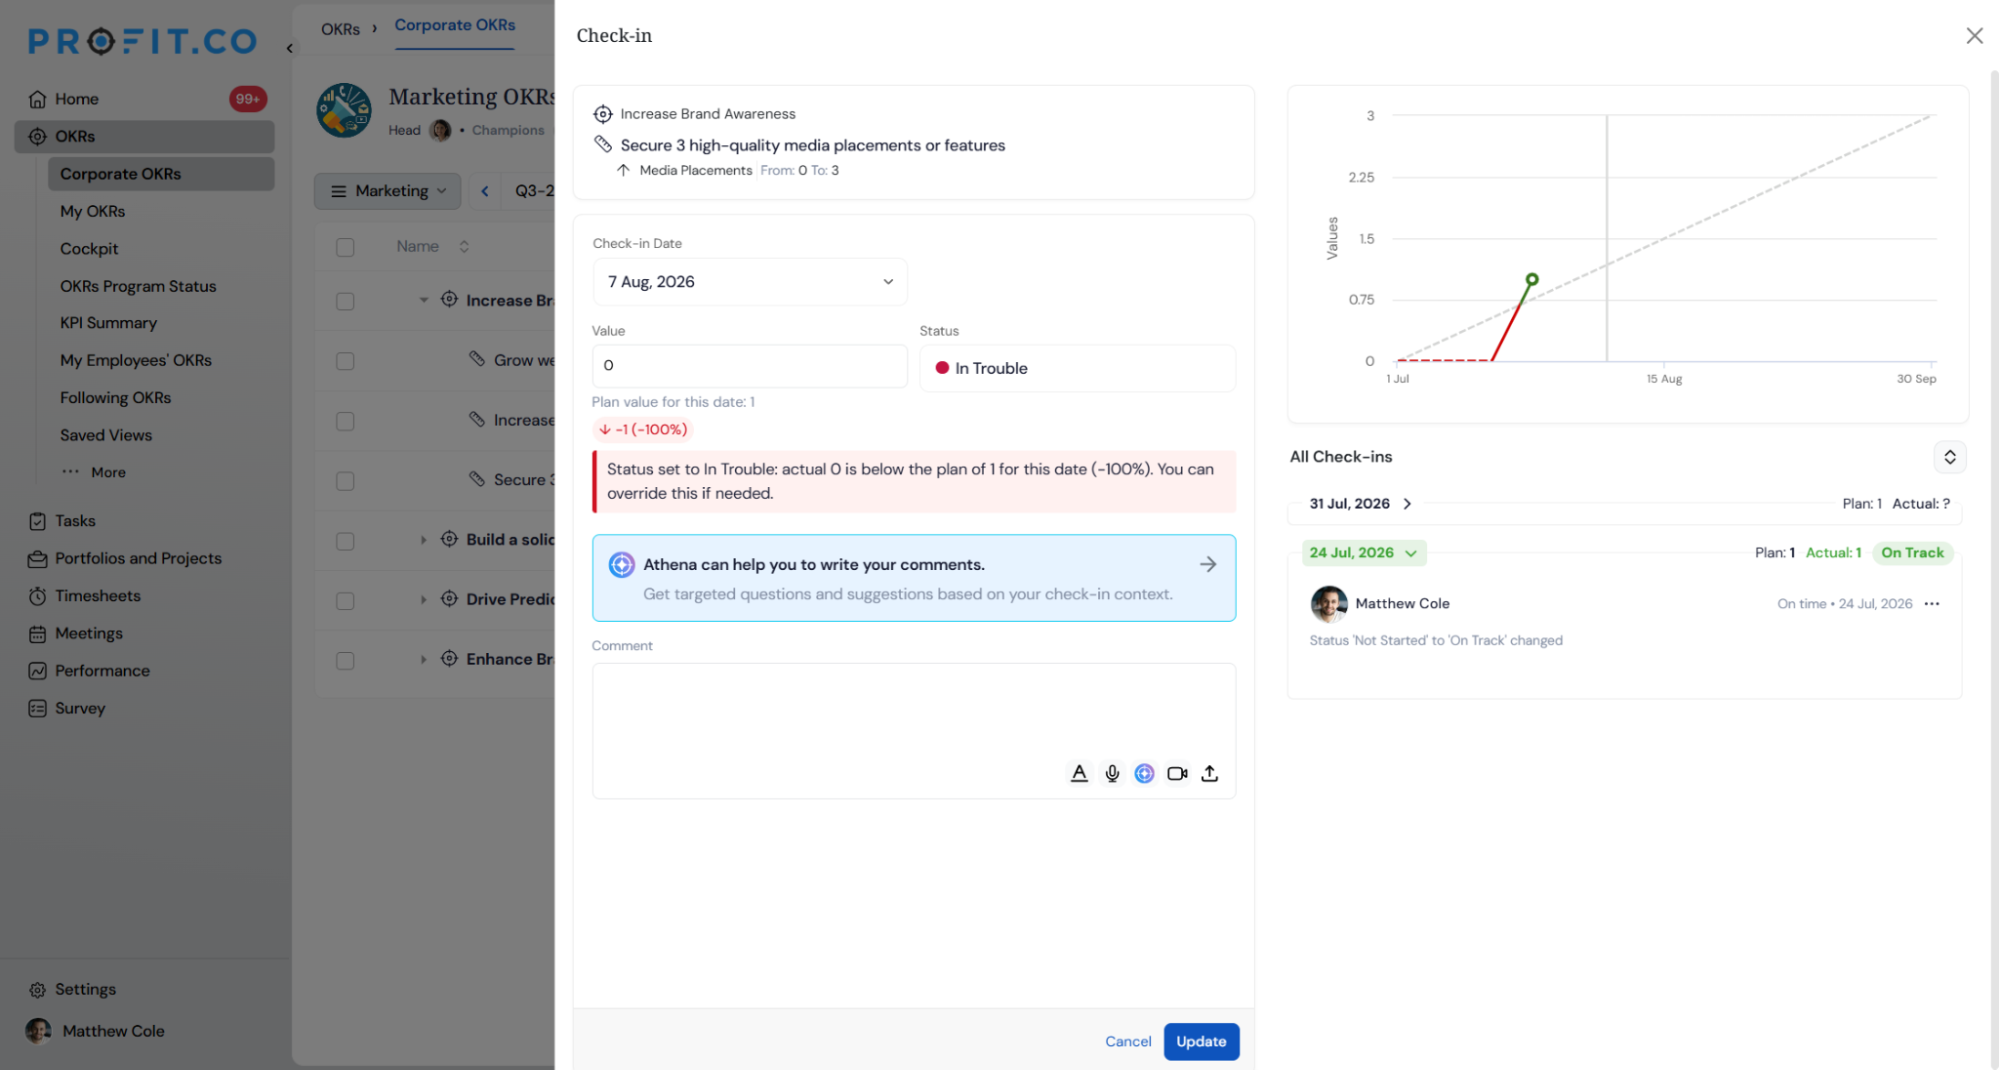1999x1070 pixels.
Task: Open the OKRs sidebar section
Action: coord(145,136)
